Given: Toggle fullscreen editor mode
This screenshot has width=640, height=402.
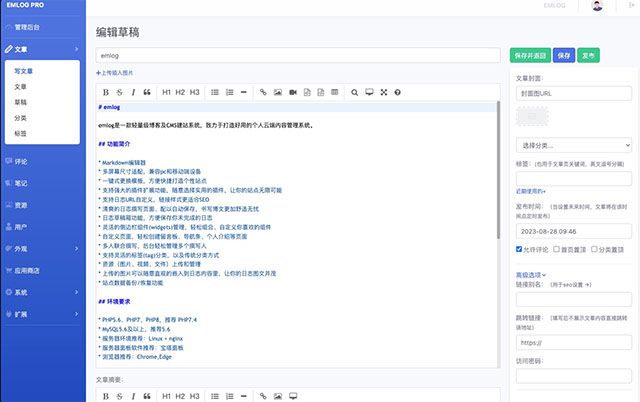Looking at the screenshot, I should [384, 93].
